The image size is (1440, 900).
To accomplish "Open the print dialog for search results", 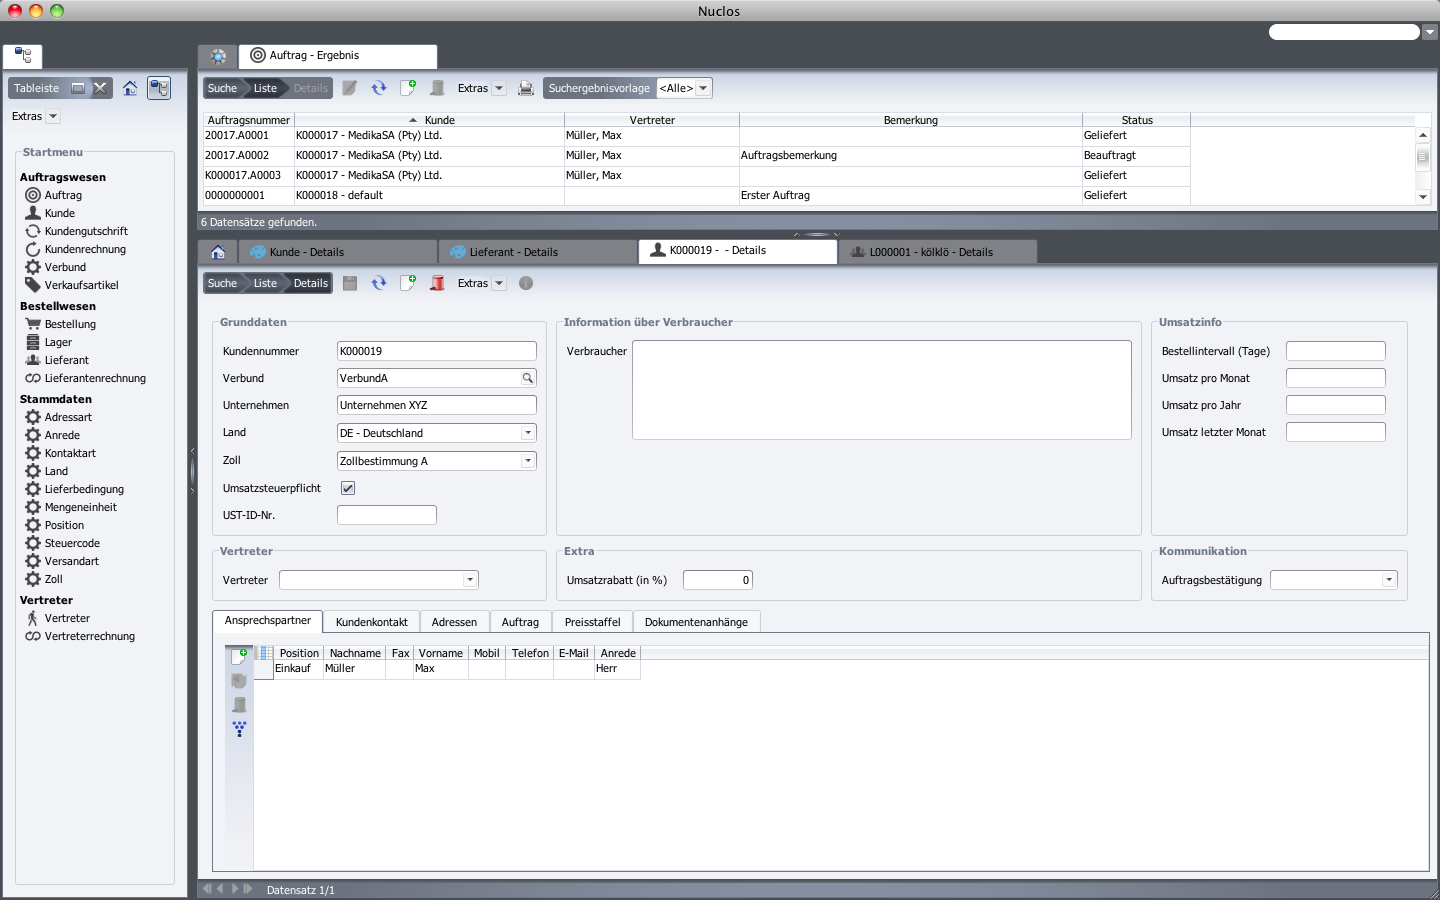I will pyautogui.click(x=526, y=88).
